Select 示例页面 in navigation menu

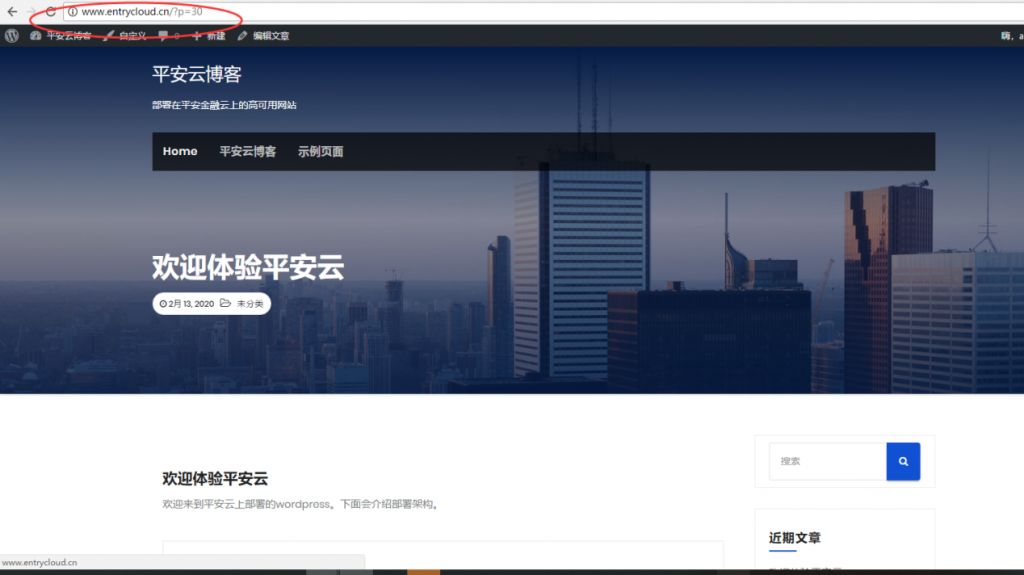click(321, 152)
